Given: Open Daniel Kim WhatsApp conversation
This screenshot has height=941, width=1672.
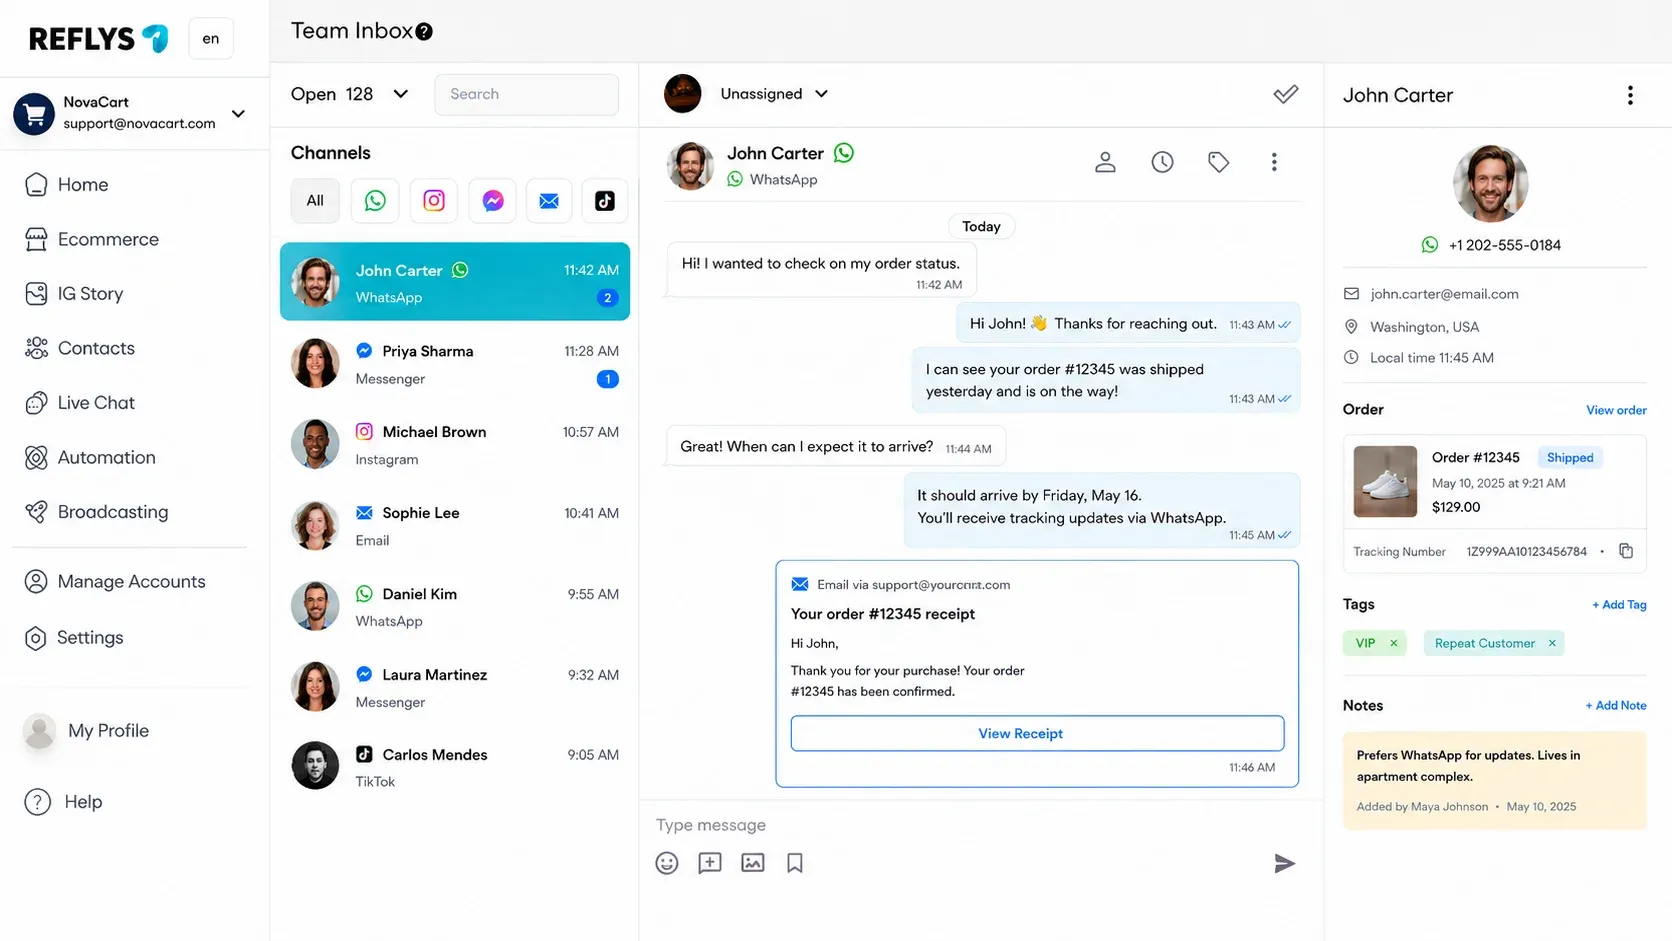Looking at the screenshot, I should click(455, 607).
